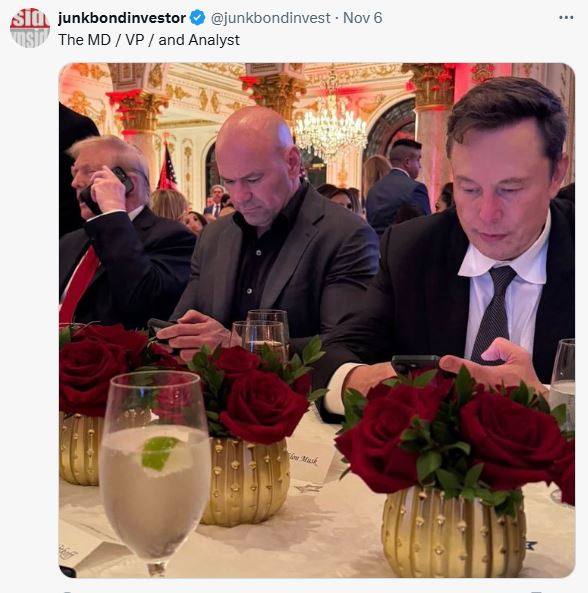Click the Musk place card in the photo
Screen dimensions: 588x593
310,459
